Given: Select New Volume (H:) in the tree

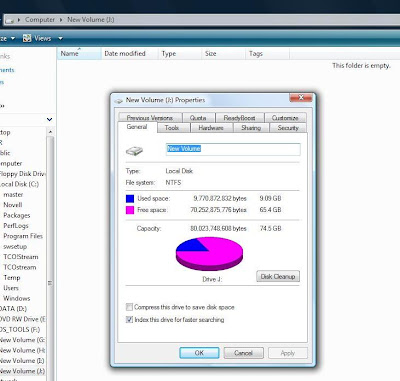Looking at the screenshot, I should [23, 350].
